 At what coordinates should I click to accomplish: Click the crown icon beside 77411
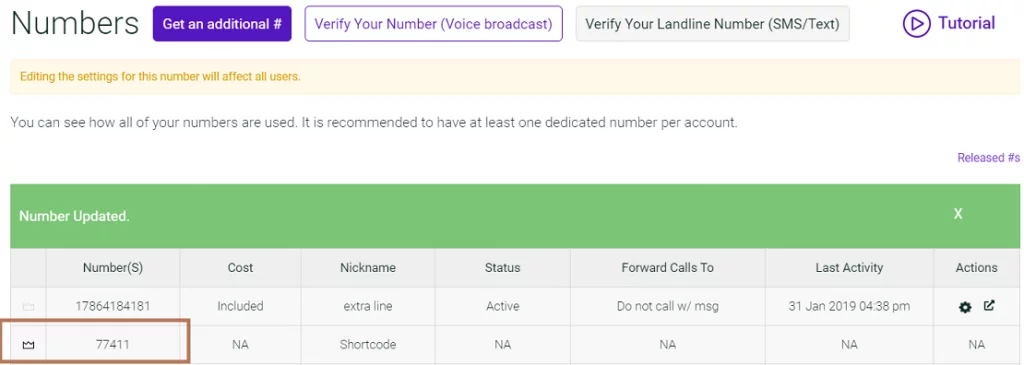click(28, 345)
